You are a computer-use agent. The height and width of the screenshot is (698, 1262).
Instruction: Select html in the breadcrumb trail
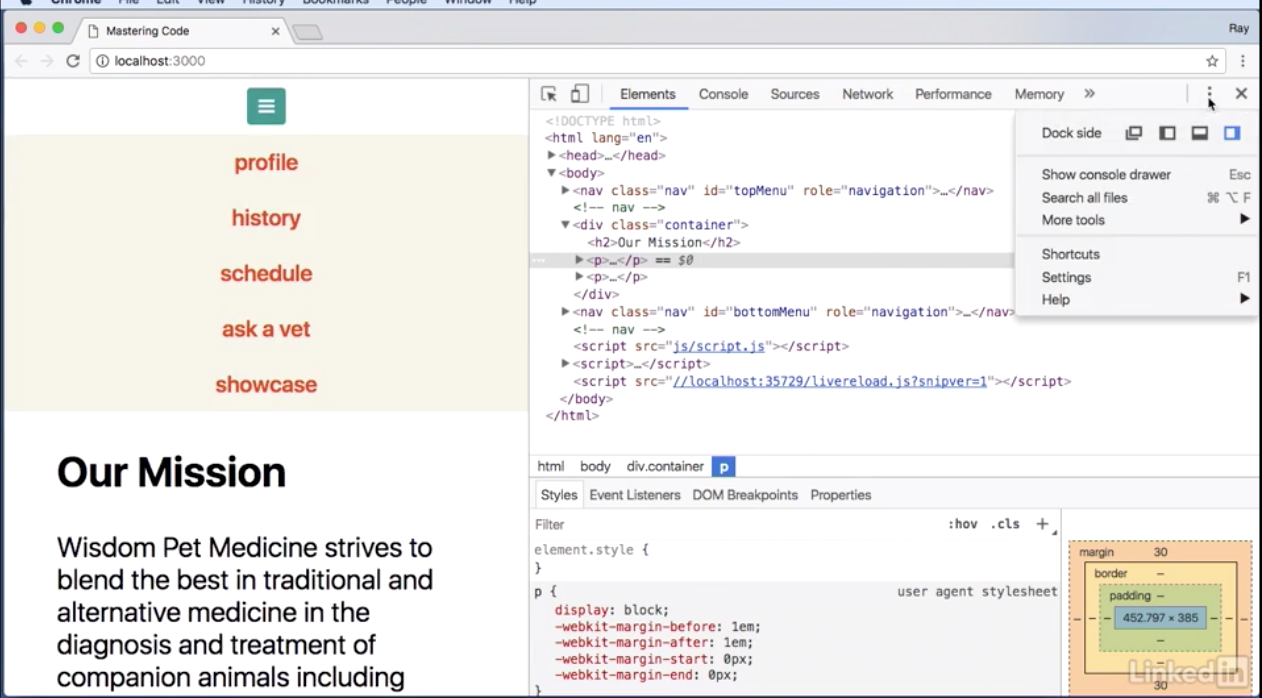(x=551, y=466)
